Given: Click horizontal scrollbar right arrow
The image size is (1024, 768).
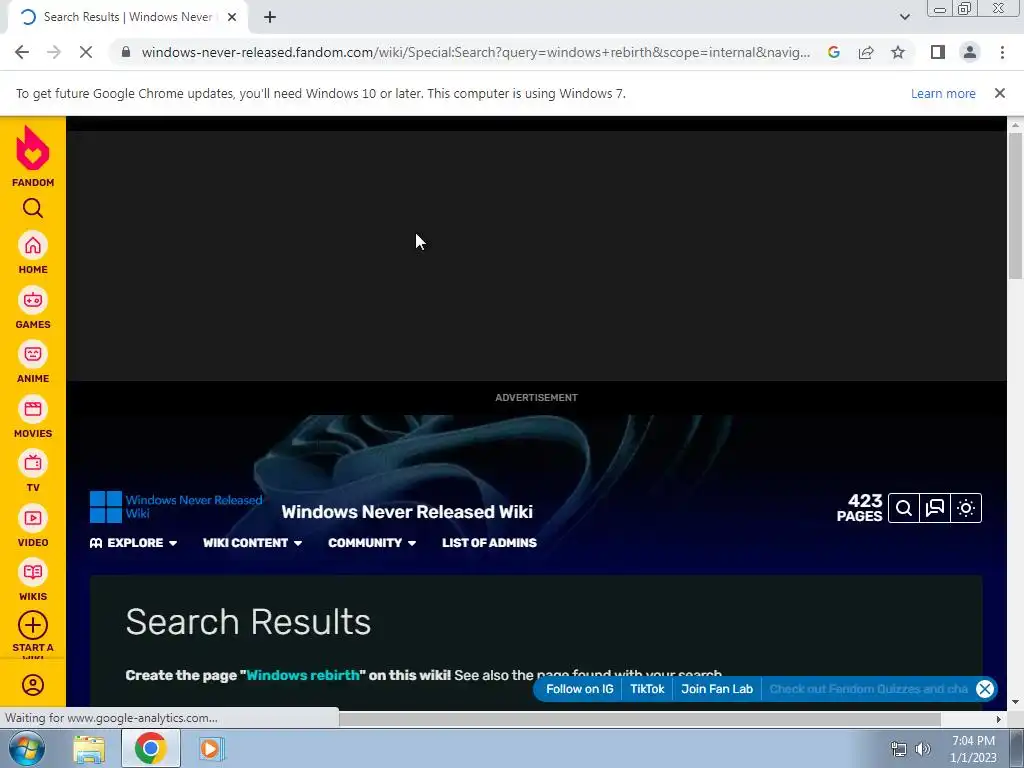Looking at the screenshot, I should (999, 719).
